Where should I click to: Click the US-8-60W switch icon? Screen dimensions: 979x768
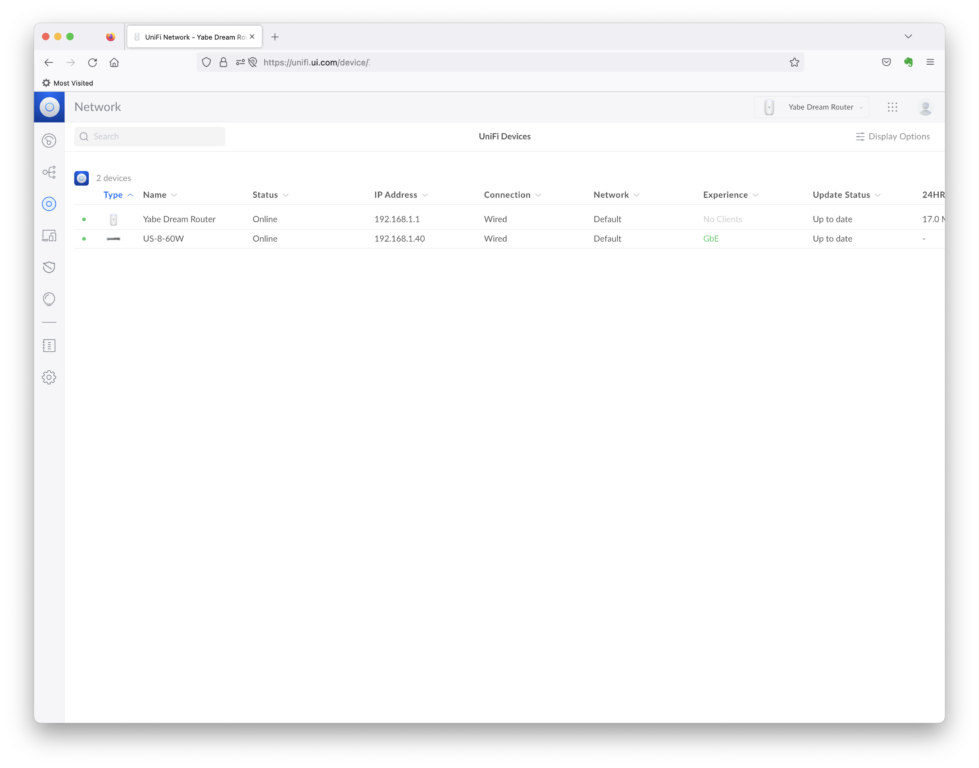click(x=114, y=239)
